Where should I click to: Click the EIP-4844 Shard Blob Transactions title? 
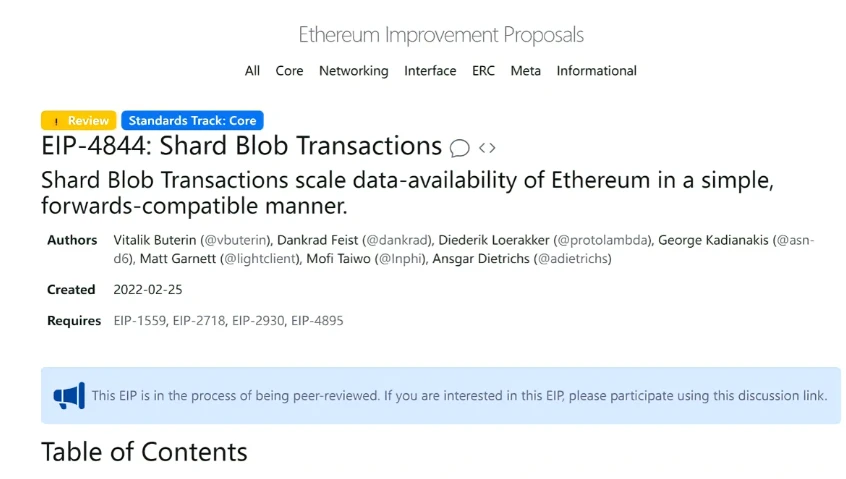click(x=241, y=146)
